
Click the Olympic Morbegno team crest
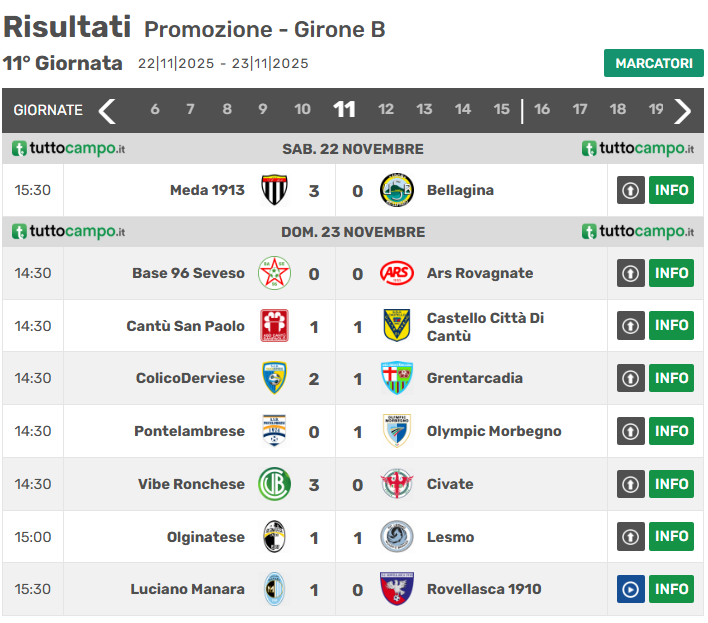coord(397,431)
